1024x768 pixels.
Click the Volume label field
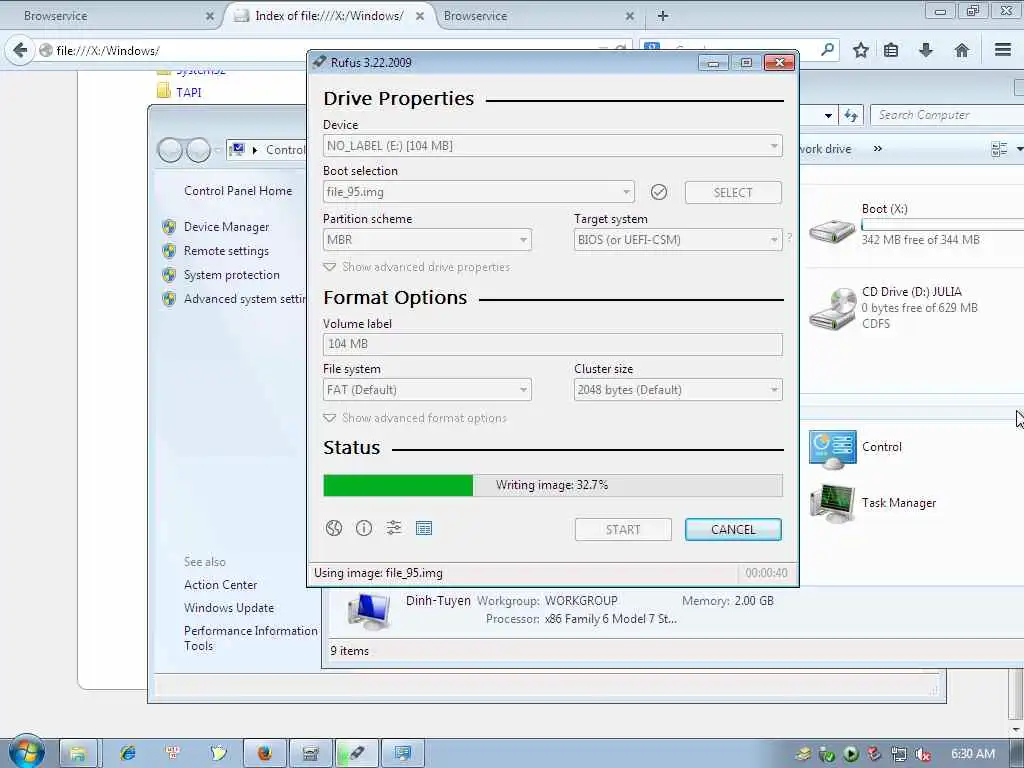[552, 344]
